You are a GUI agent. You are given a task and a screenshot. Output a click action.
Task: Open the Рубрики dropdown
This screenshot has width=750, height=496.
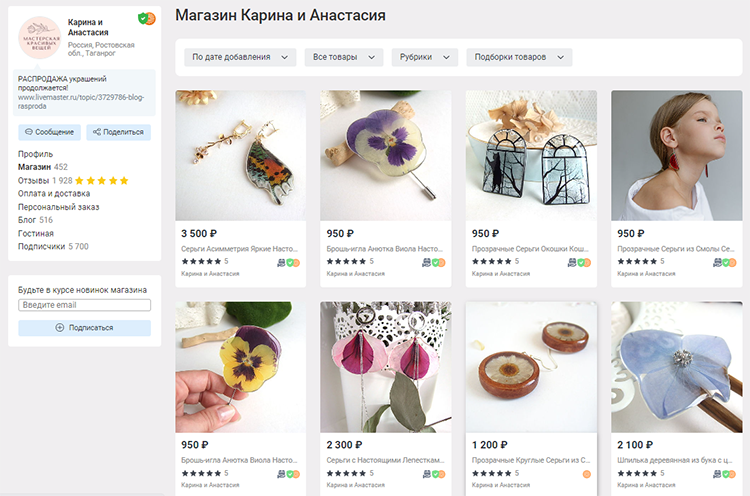tap(424, 57)
